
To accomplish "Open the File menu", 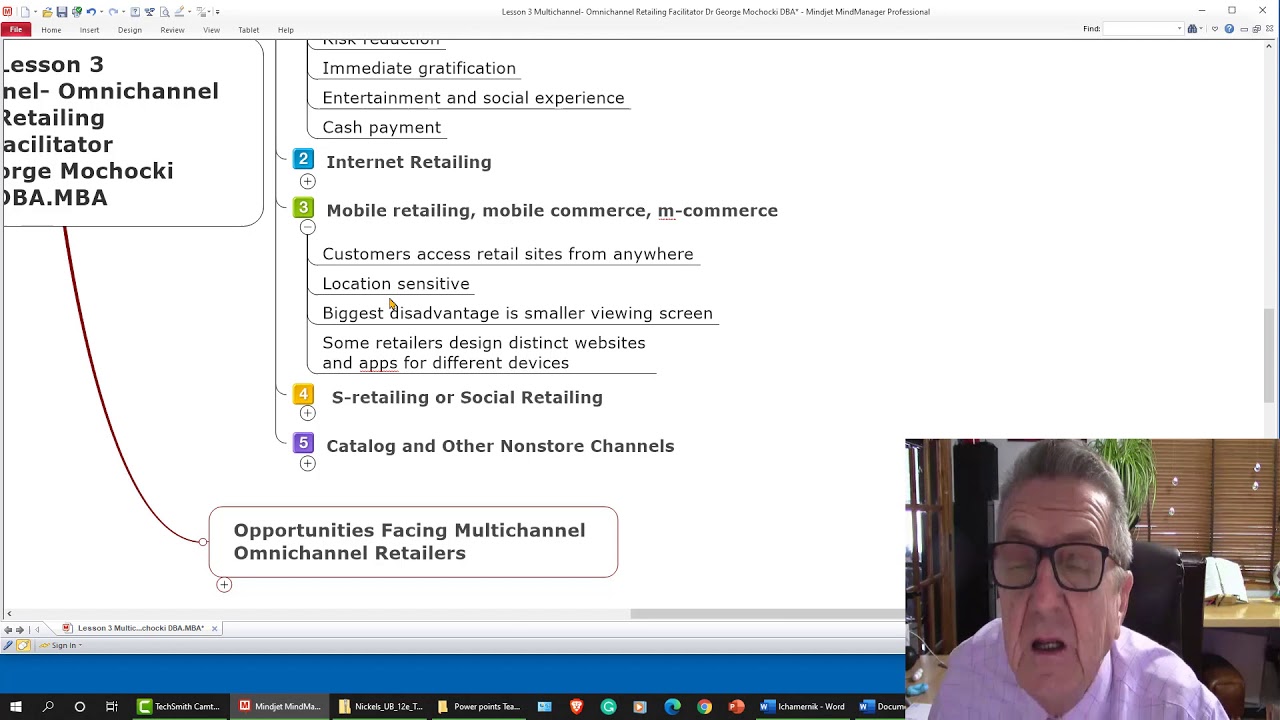I will [16, 30].
